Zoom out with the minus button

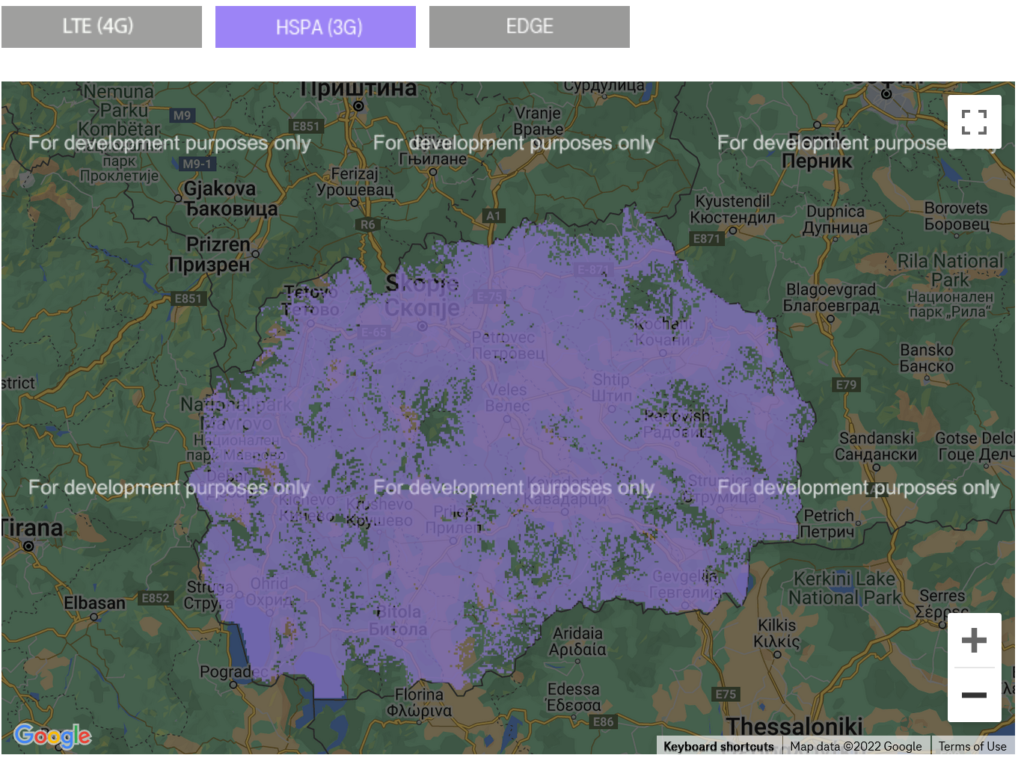tap(974, 695)
